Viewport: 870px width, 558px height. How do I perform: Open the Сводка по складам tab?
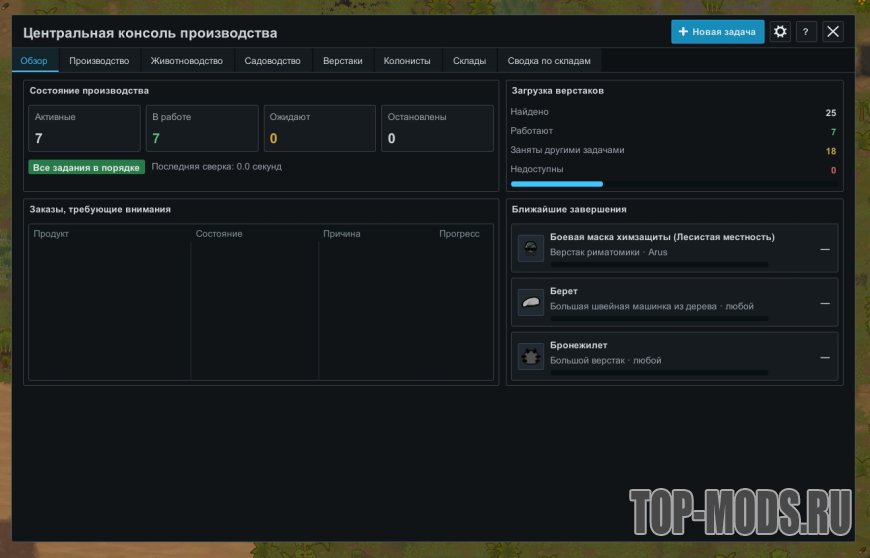[549, 60]
